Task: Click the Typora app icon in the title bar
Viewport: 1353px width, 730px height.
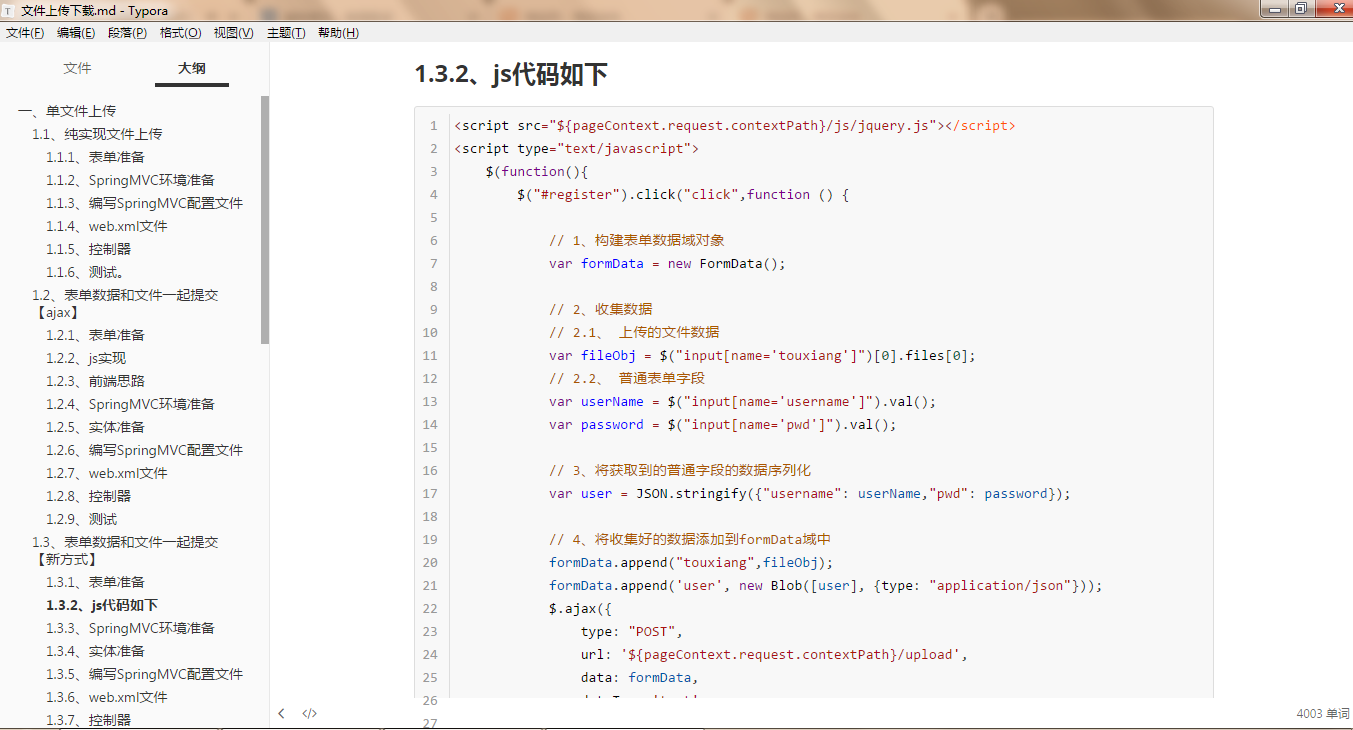Action: (x=9, y=9)
